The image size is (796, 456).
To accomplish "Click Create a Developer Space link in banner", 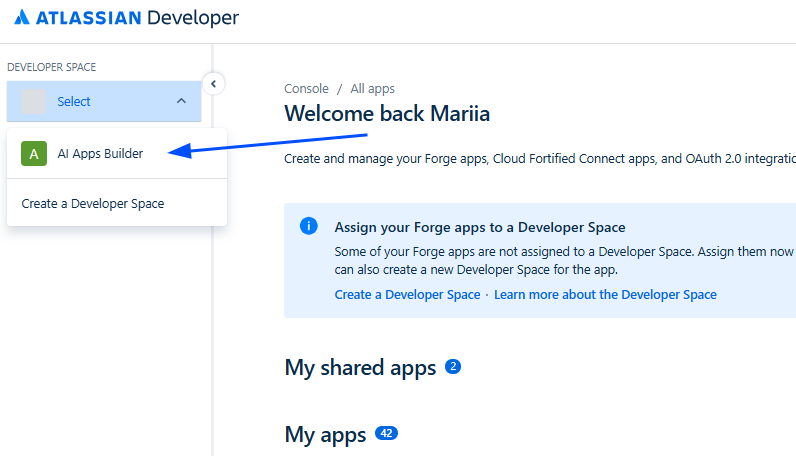I will (x=407, y=294).
